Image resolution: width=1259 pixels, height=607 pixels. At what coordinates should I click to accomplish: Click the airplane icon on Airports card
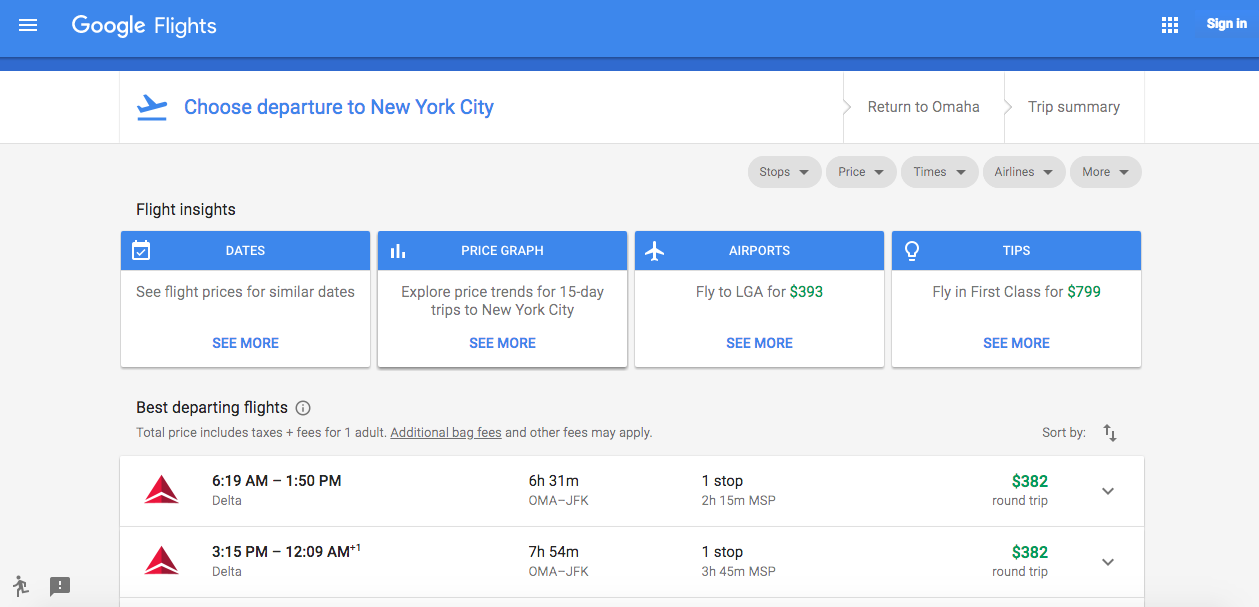coord(655,251)
